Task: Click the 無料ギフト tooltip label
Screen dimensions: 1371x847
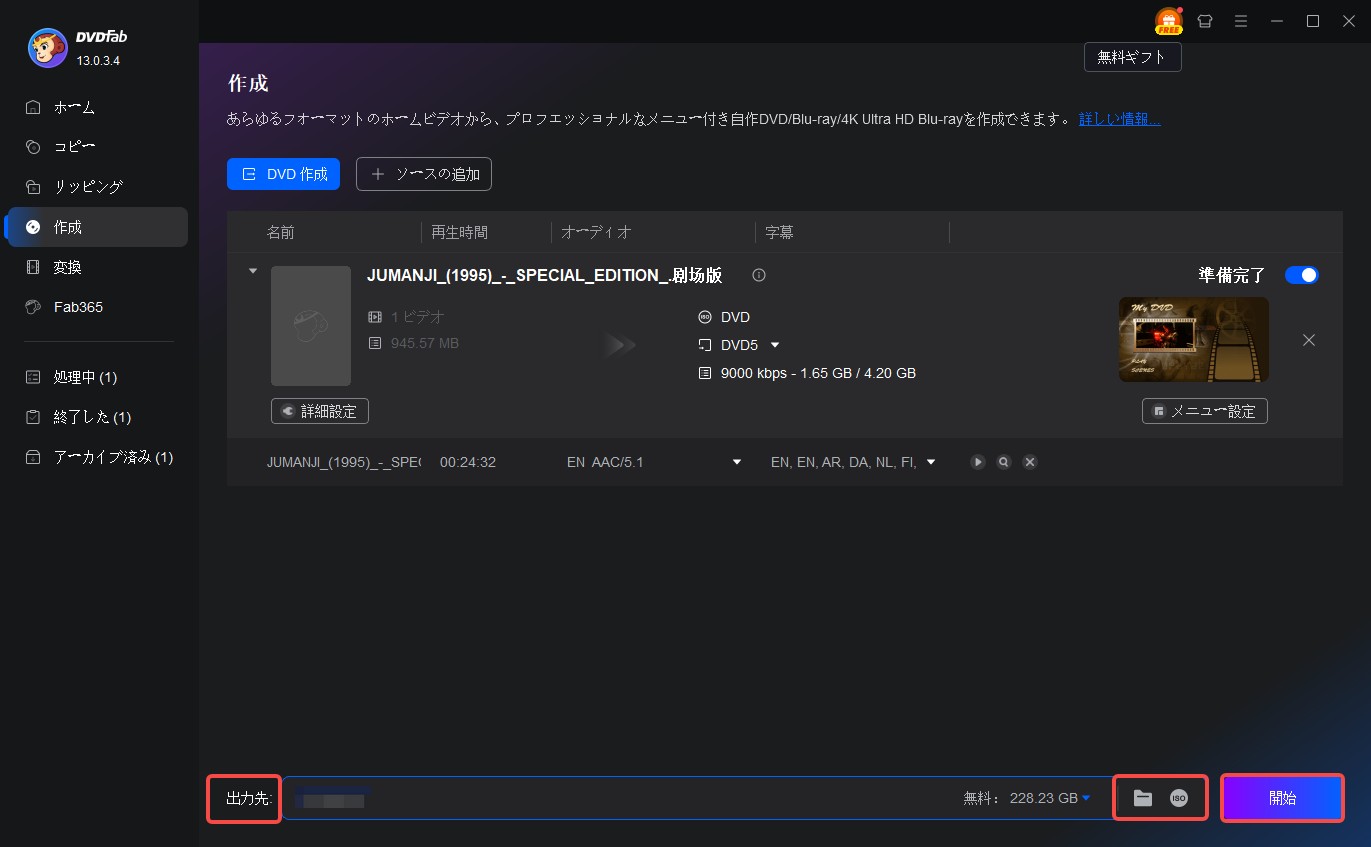Action: [1132, 57]
